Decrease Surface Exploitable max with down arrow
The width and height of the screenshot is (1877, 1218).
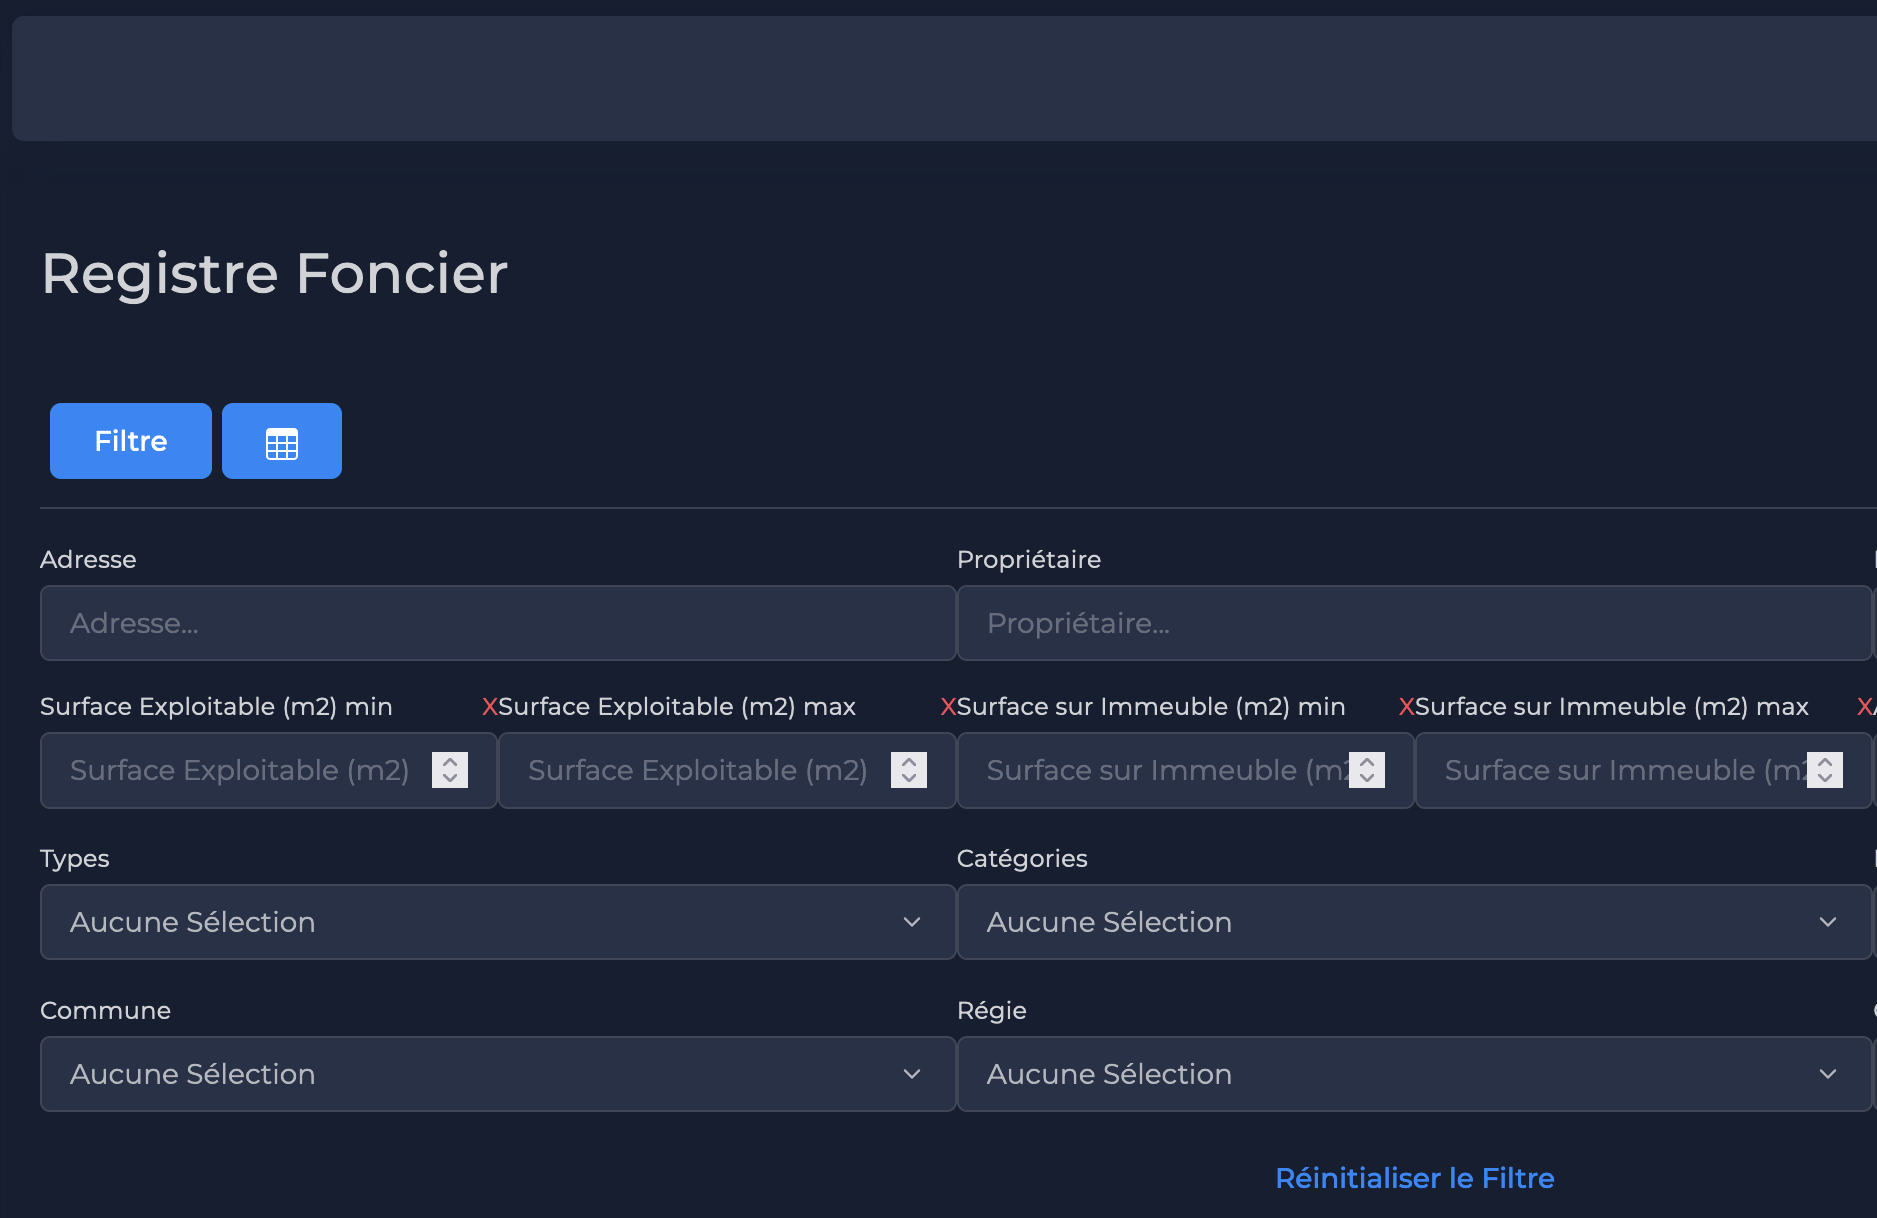click(908, 779)
